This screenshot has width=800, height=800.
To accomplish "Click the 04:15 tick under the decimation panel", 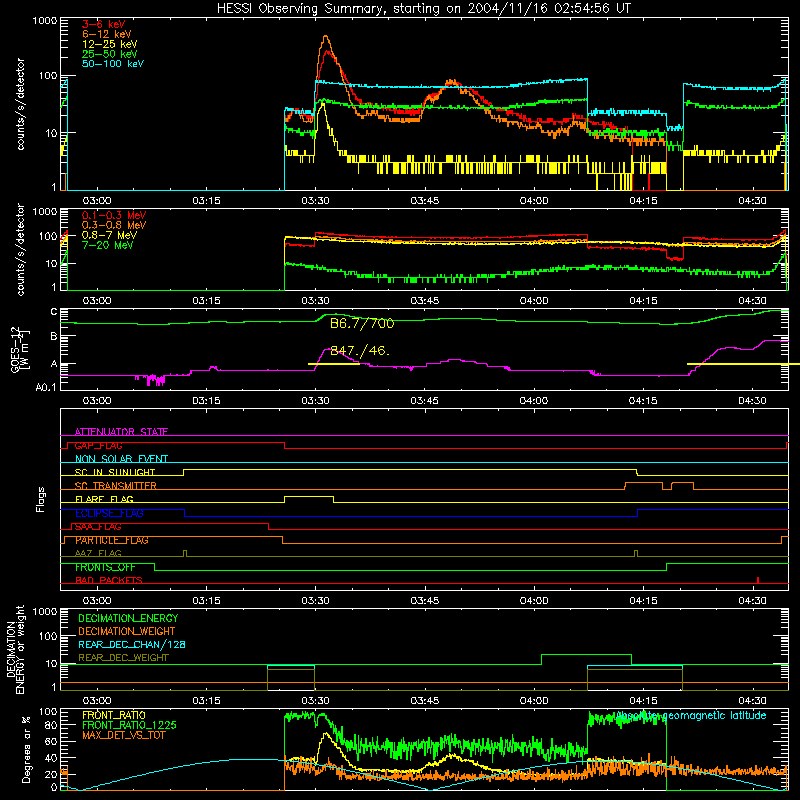I will pyautogui.click(x=643, y=701).
